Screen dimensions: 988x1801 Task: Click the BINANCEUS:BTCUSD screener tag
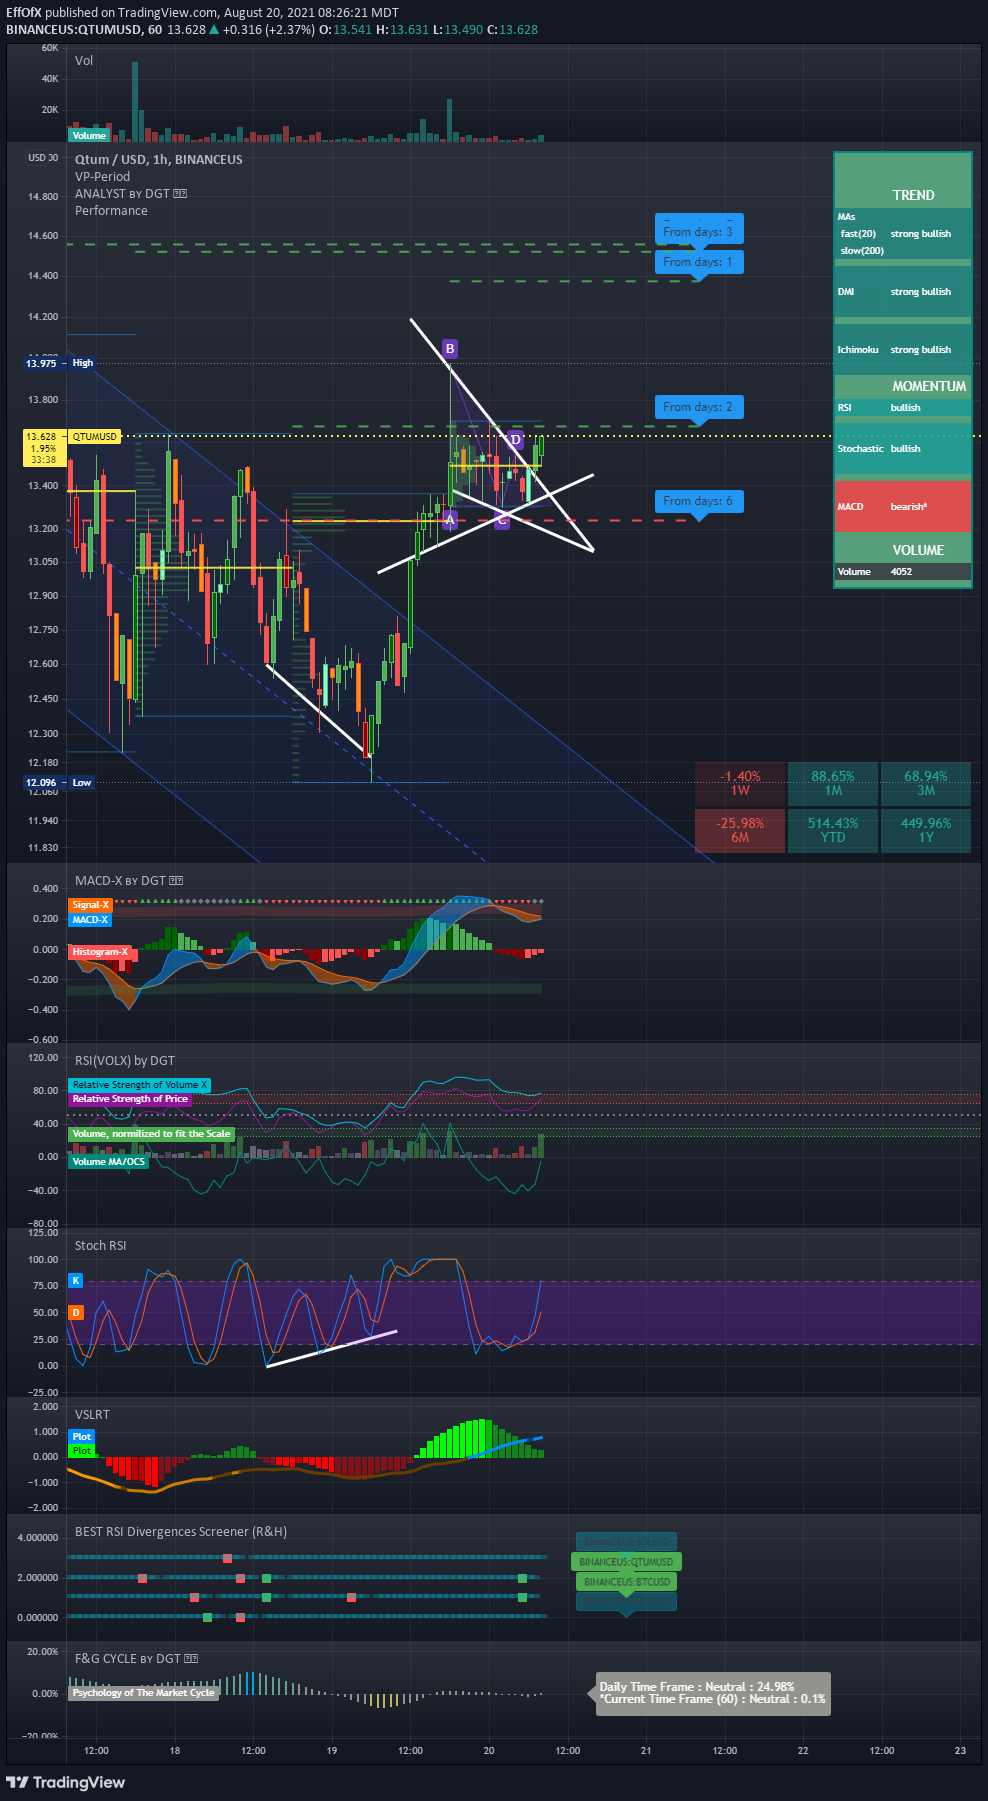pos(626,1582)
